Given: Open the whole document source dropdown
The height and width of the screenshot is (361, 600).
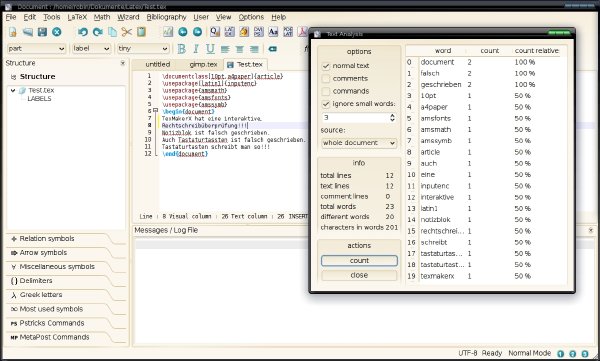Looking at the screenshot, I should coord(359,143).
